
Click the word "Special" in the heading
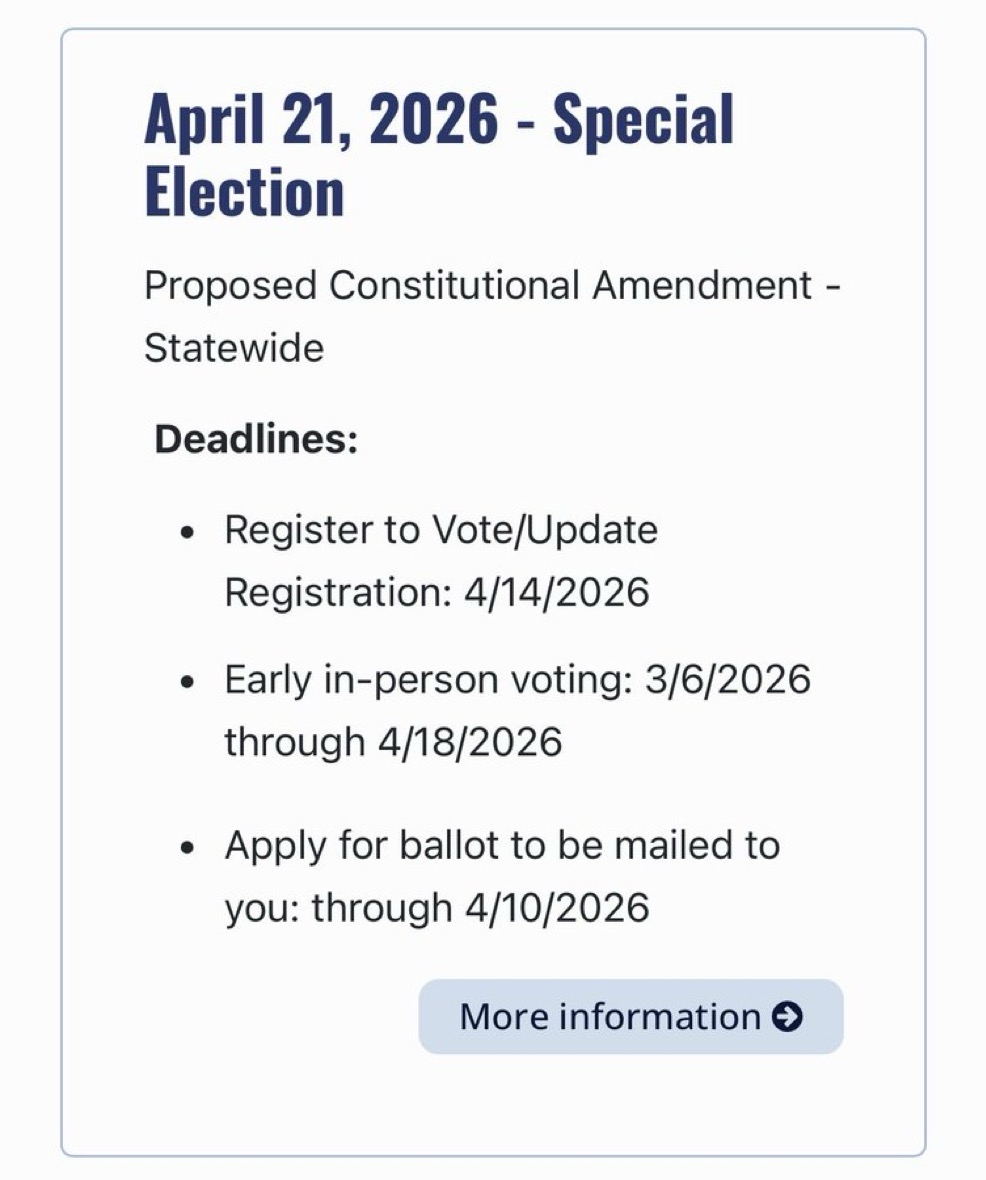pos(643,119)
